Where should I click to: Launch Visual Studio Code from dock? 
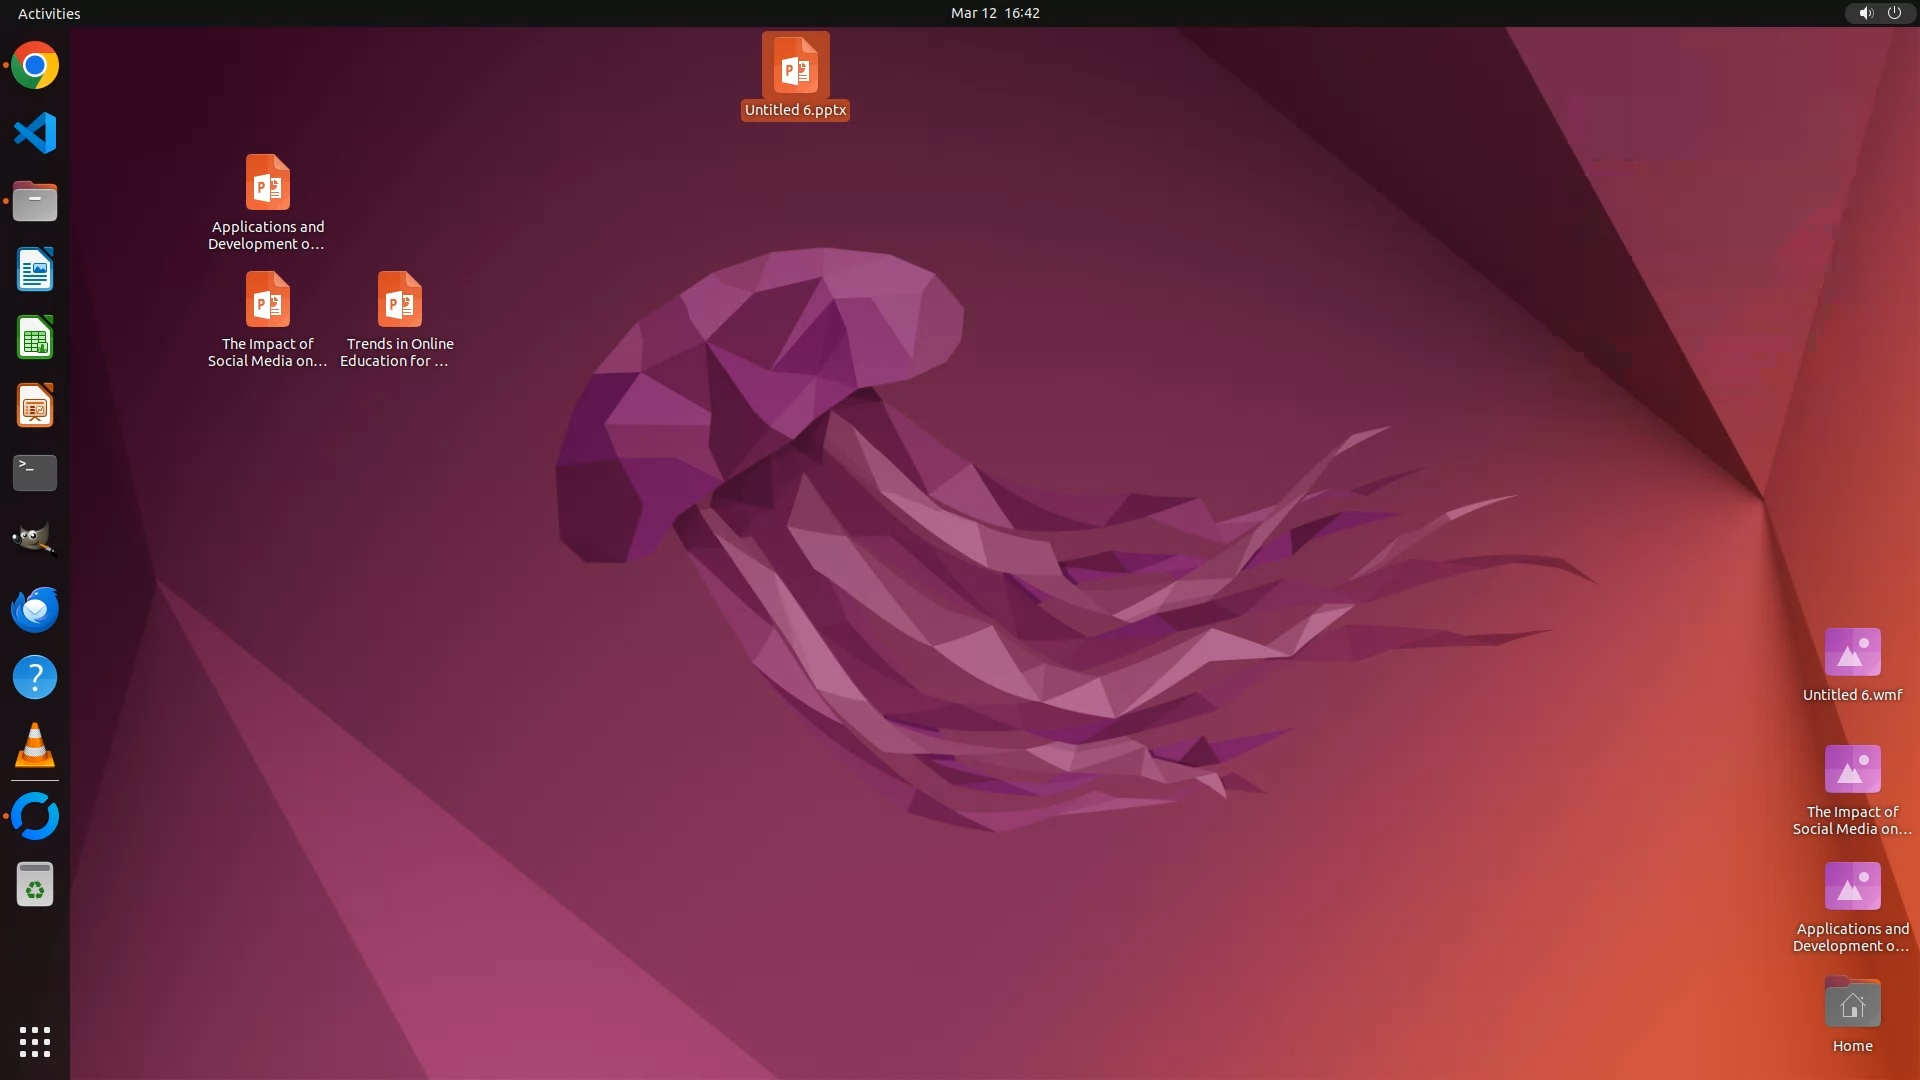point(35,133)
